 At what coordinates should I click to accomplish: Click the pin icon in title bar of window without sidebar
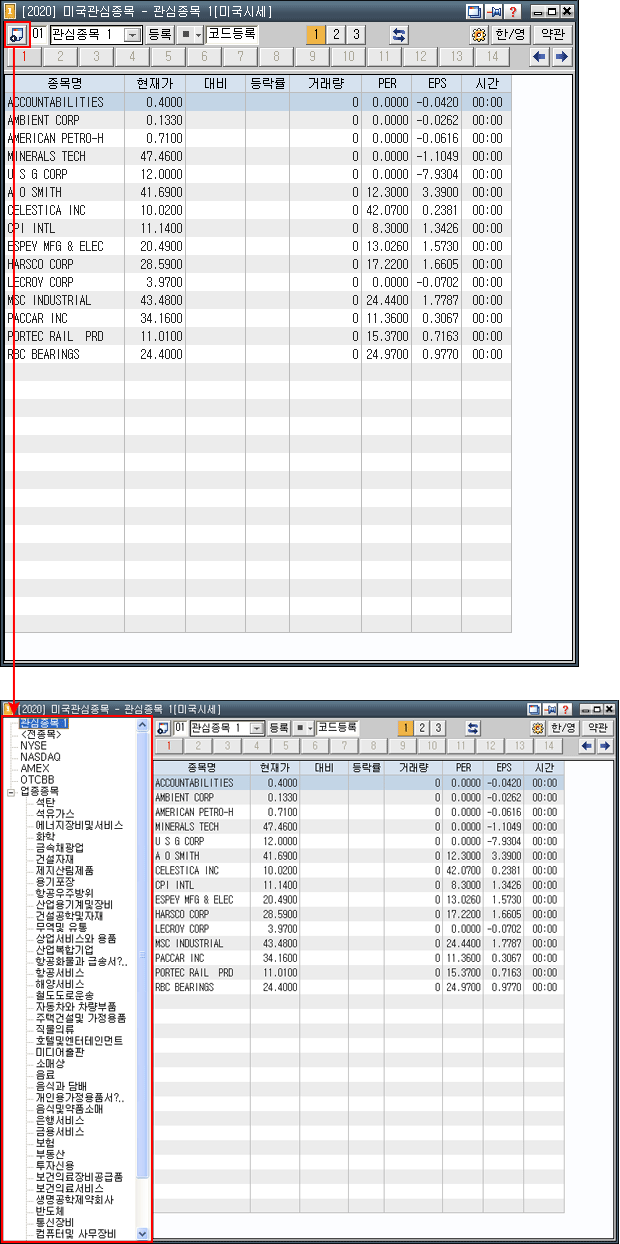coord(495,11)
